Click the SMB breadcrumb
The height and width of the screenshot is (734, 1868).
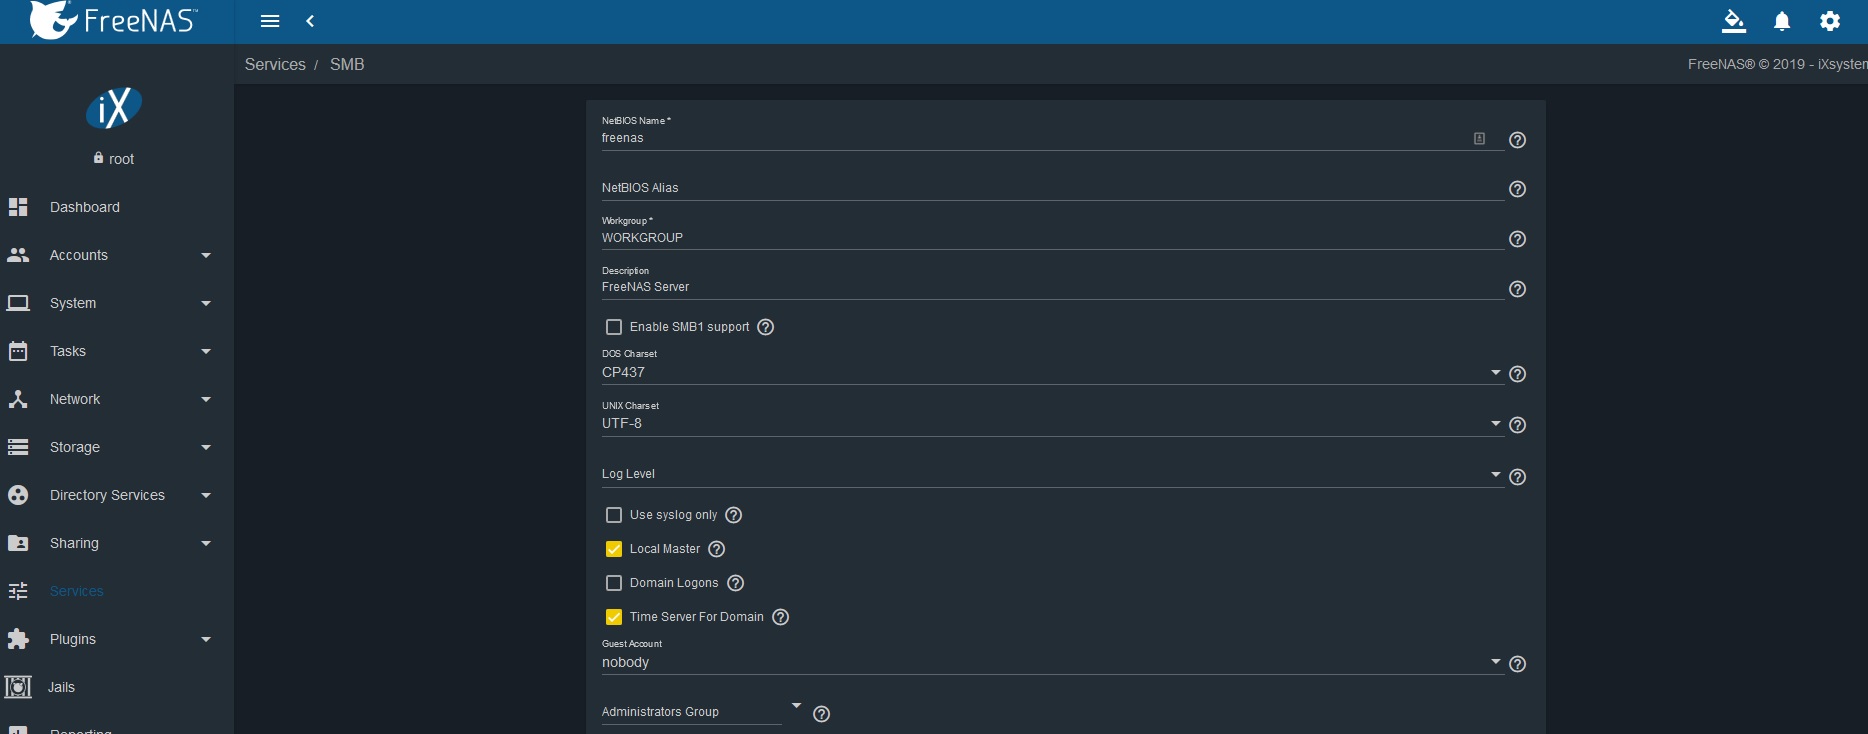(x=347, y=64)
